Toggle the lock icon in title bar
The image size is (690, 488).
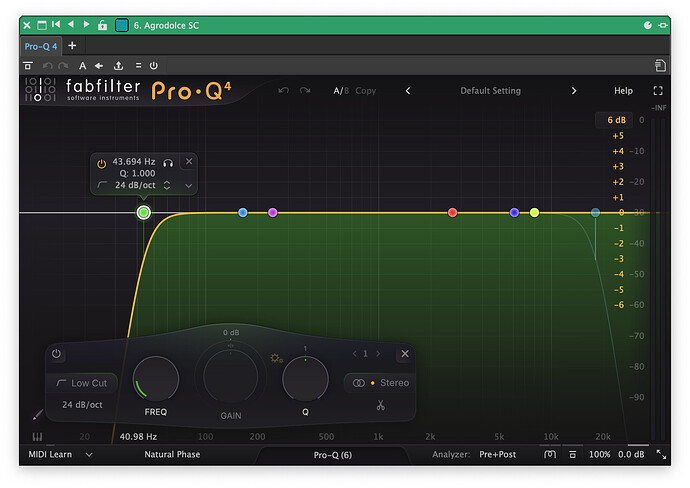[102, 25]
